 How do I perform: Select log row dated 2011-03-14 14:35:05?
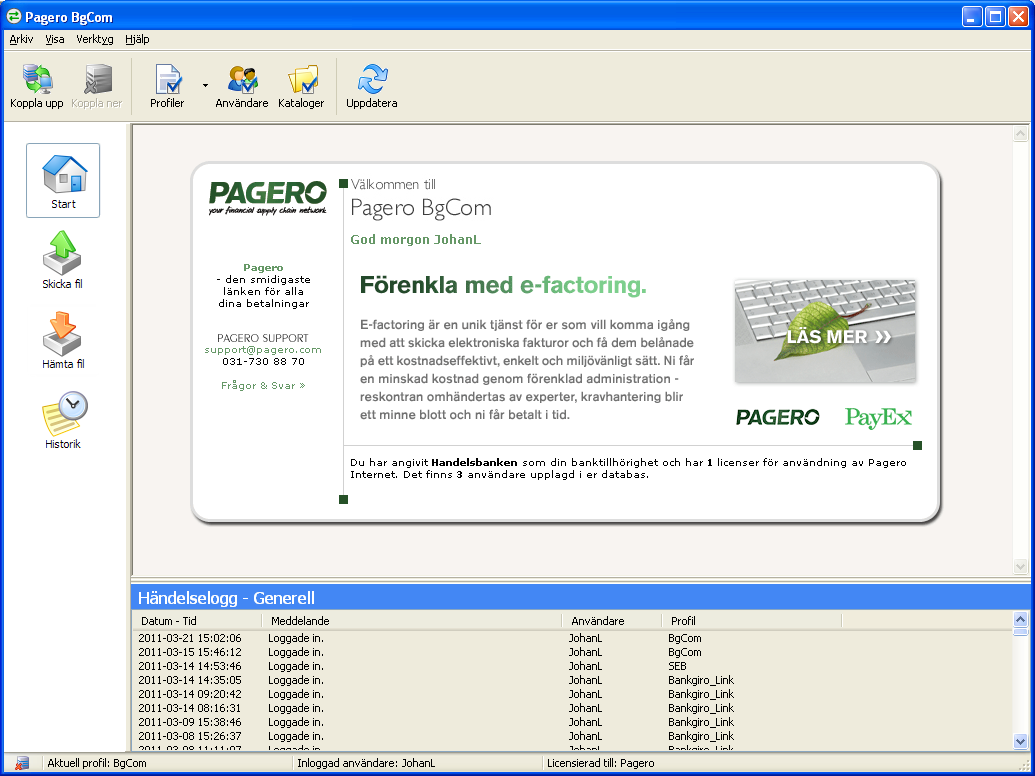[x=572, y=680]
